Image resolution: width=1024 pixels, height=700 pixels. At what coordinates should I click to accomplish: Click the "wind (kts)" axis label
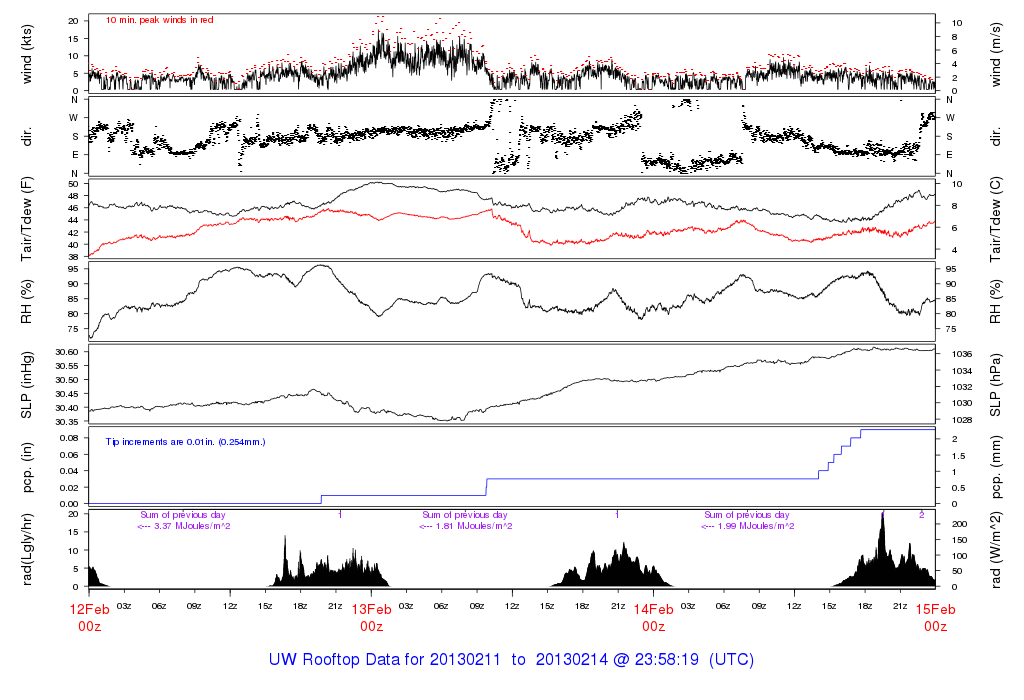click(x=27, y=54)
